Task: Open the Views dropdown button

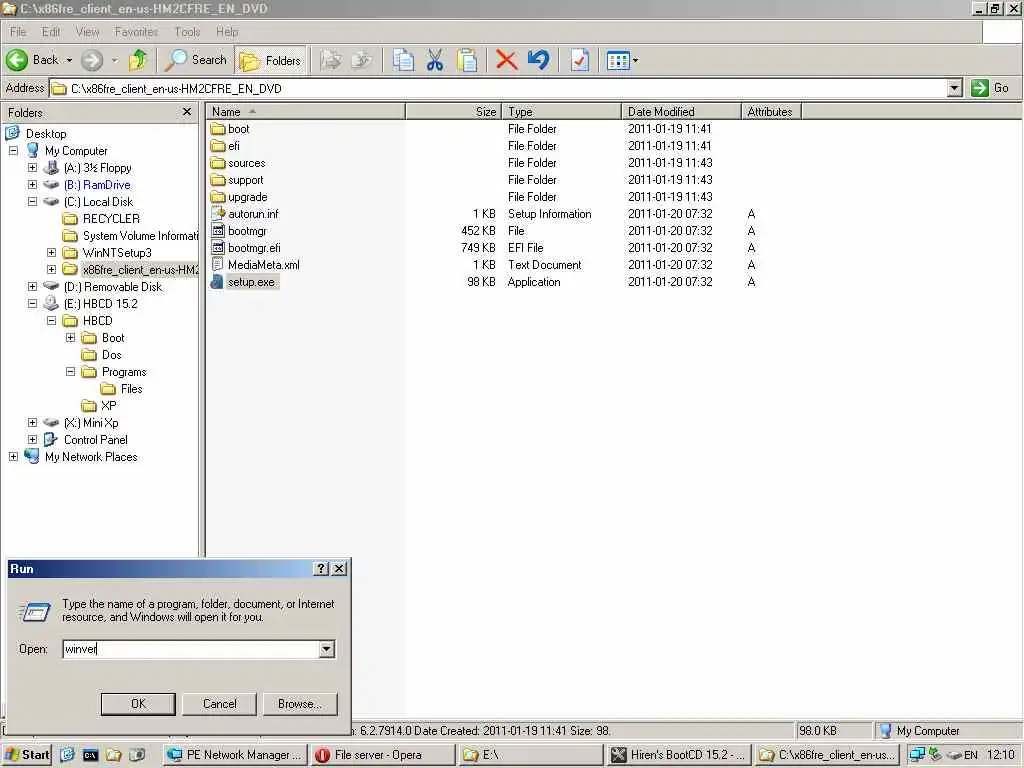Action: pyautogui.click(x=622, y=61)
